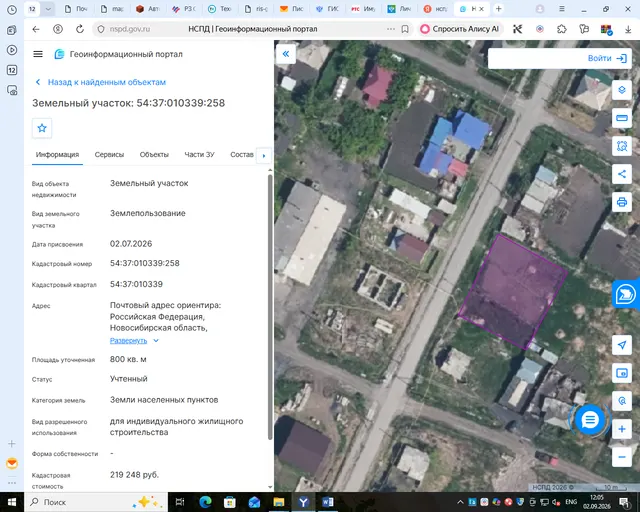The height and width of the screenshot is (512, 640).
Task: Open the hamburger menu of the portal
Action: [x=38, y=54]
